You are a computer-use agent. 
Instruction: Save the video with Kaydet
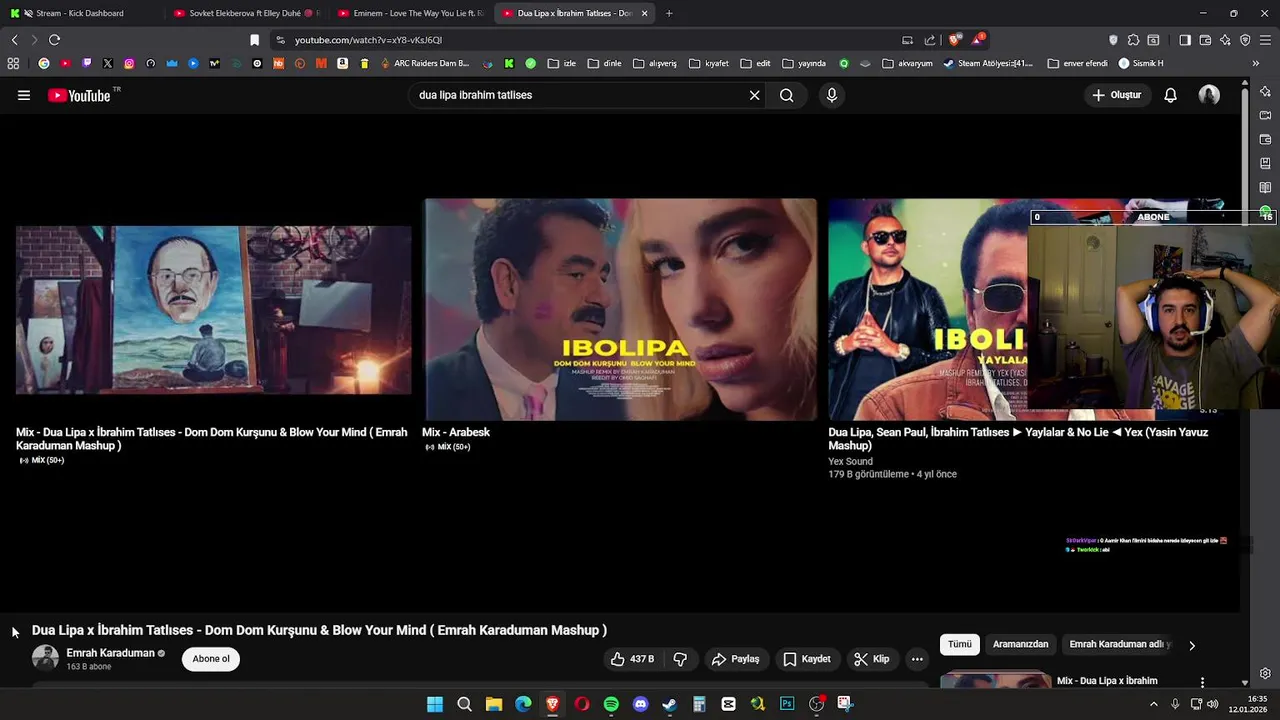[x=807, y=659]
